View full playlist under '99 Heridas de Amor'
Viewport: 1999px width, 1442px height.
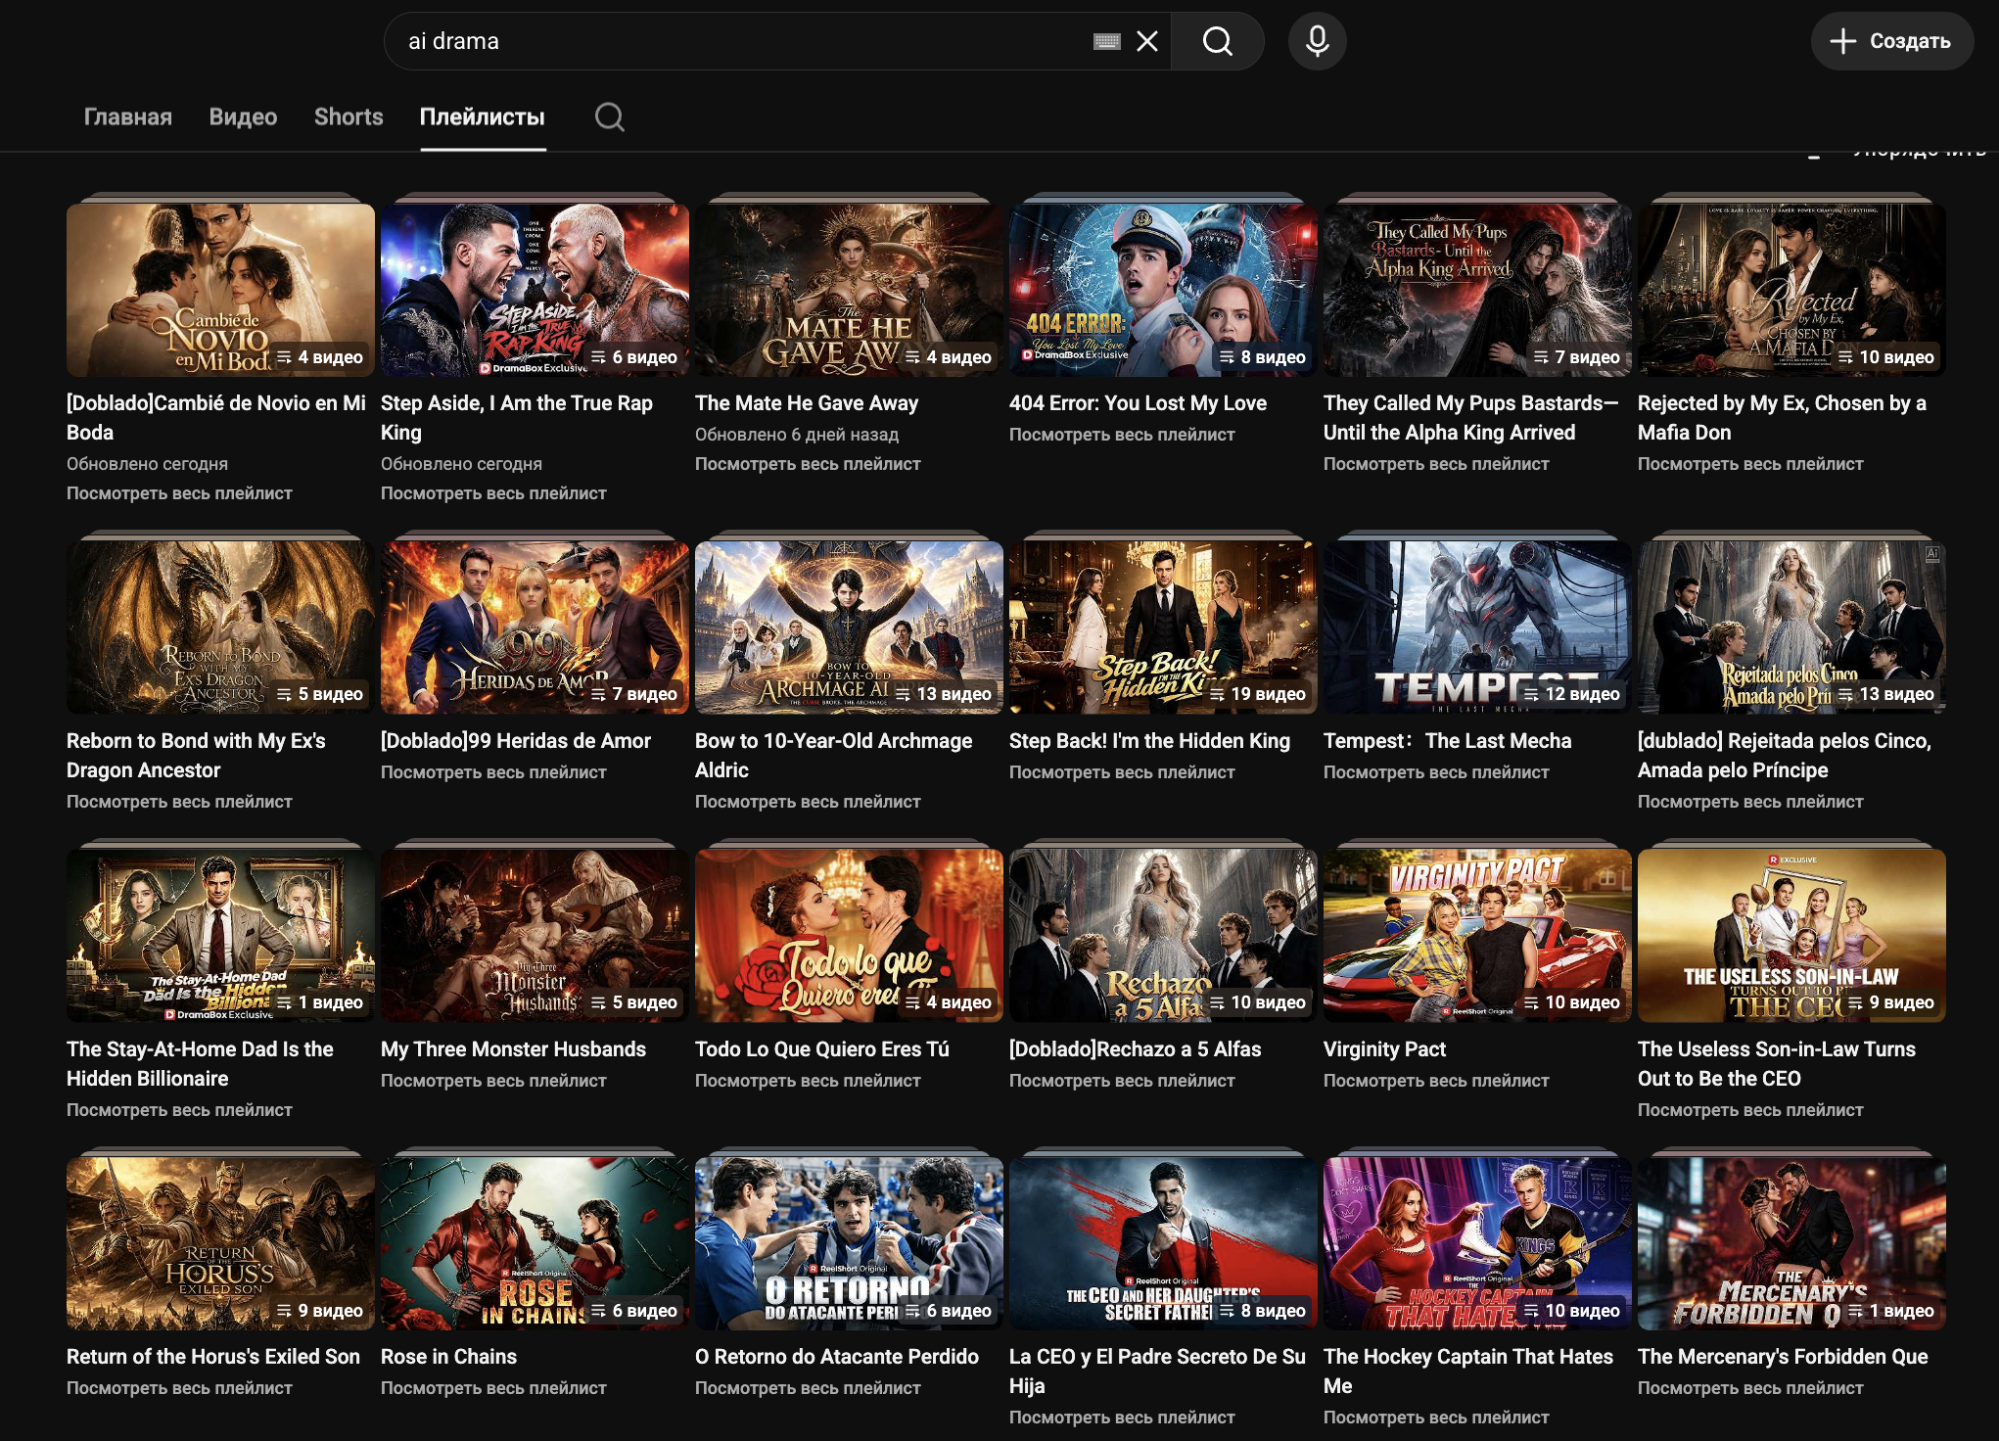493,772
